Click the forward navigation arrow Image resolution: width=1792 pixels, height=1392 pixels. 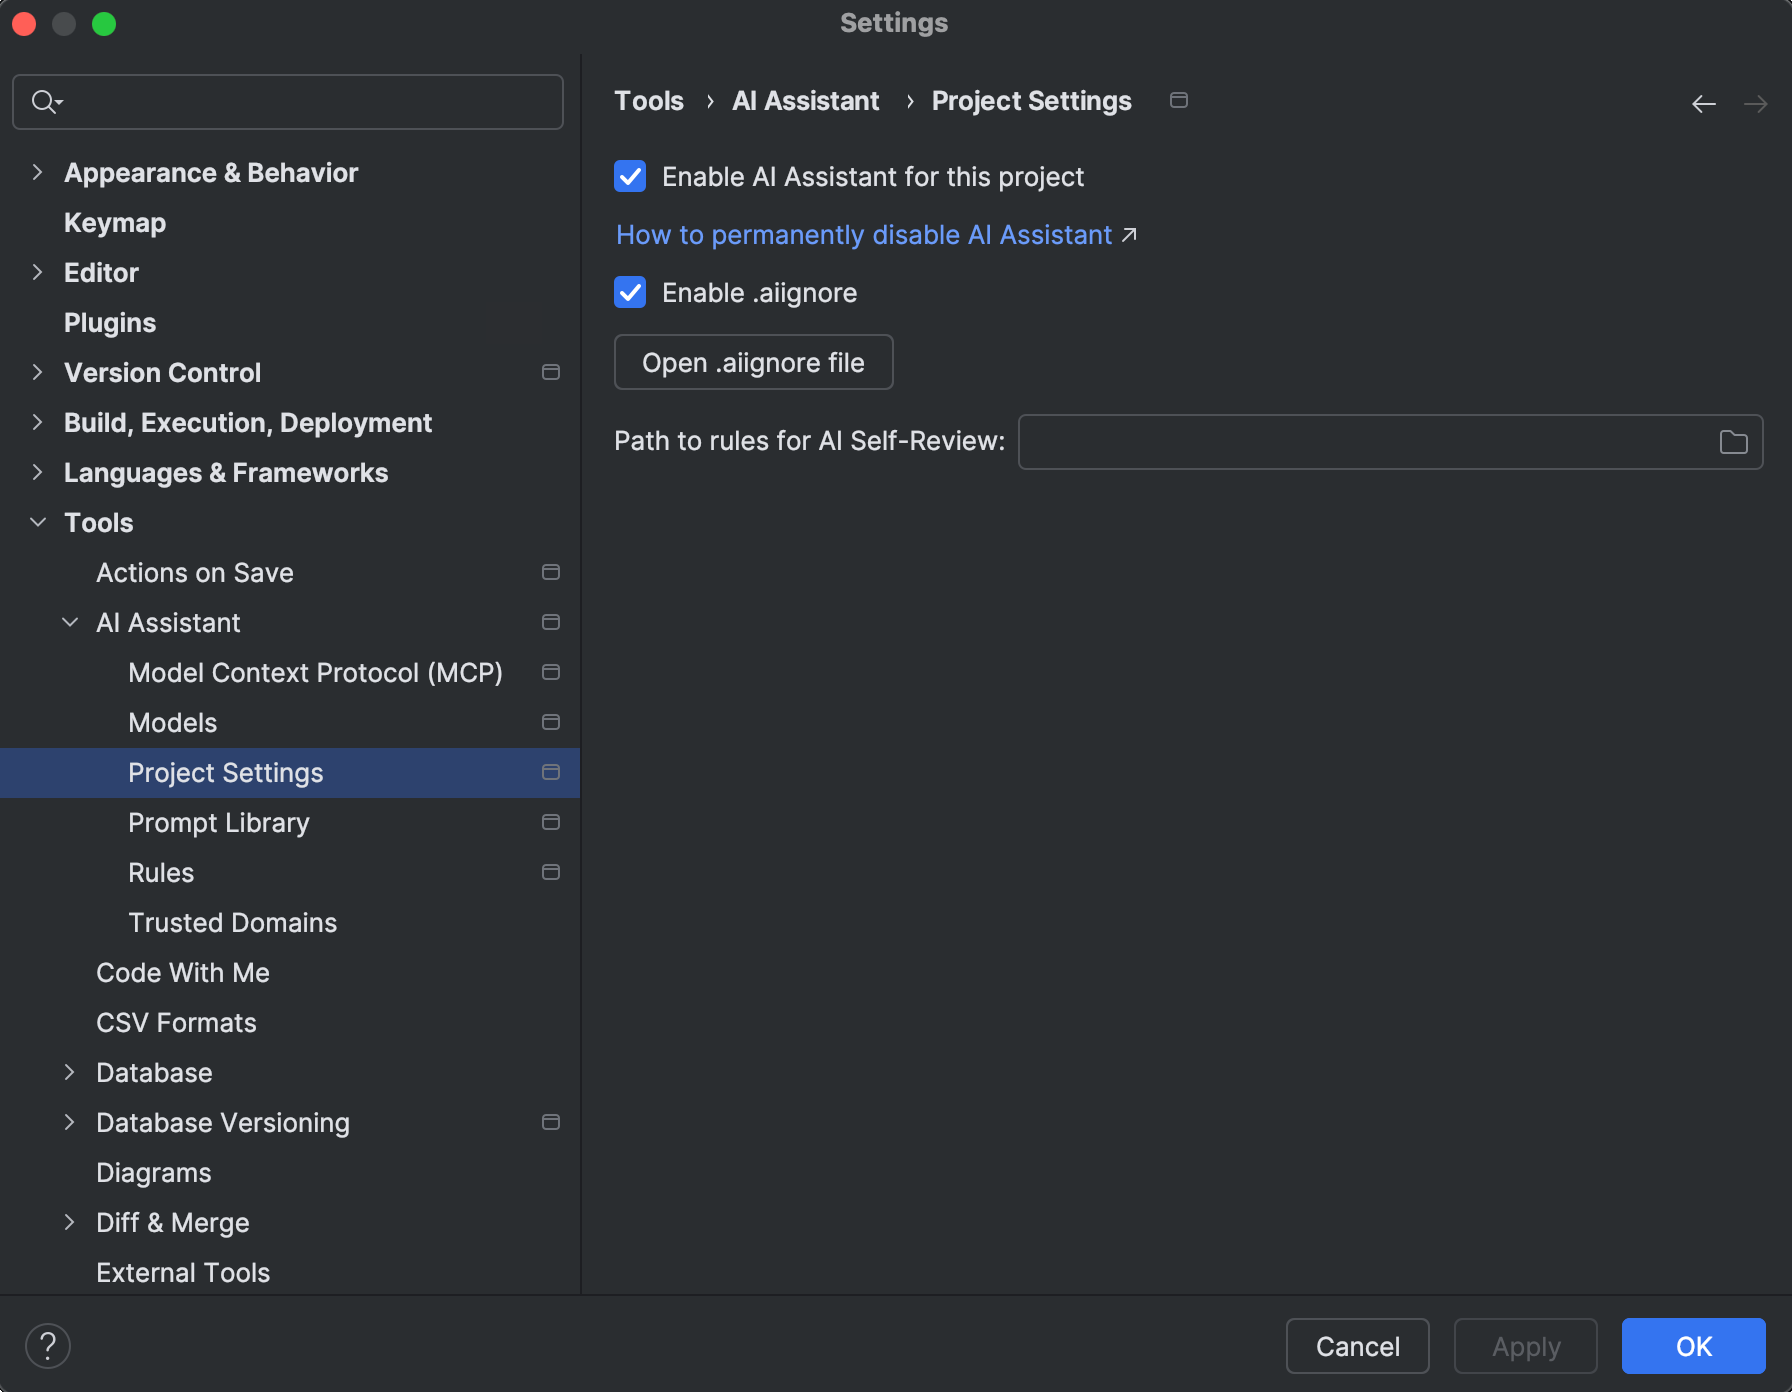pos(1756,103)
